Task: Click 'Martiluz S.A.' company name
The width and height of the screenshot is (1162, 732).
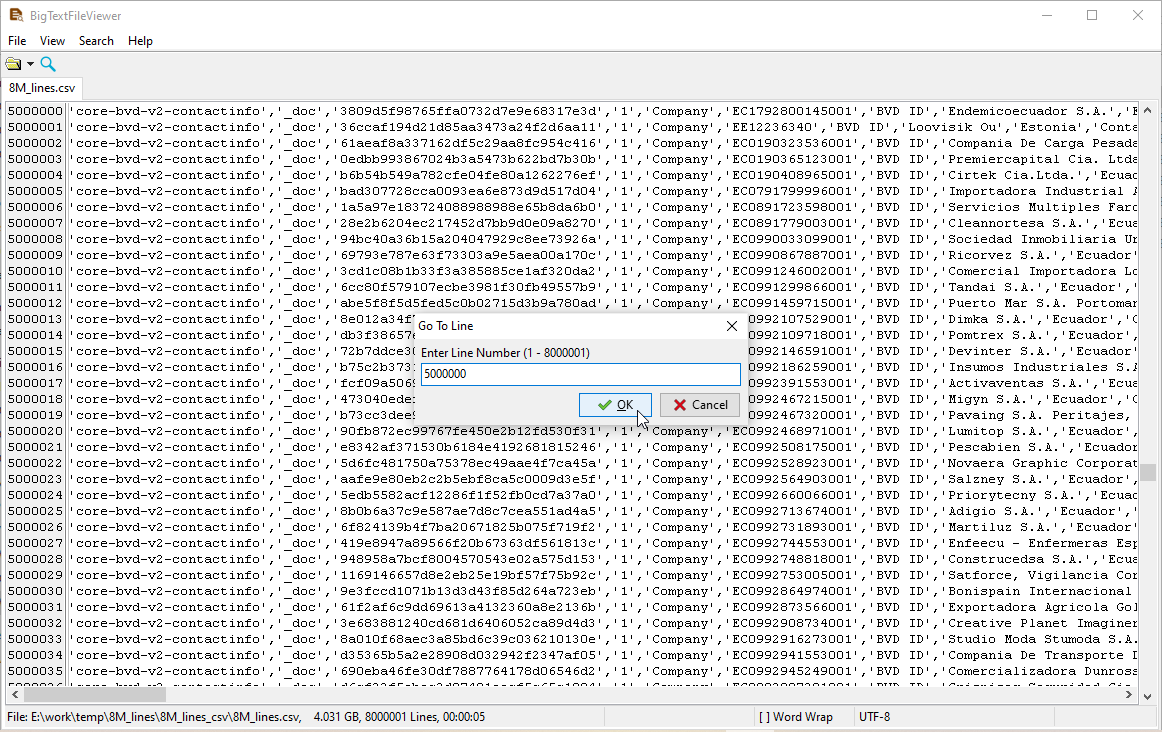Action: [1000, 528]
